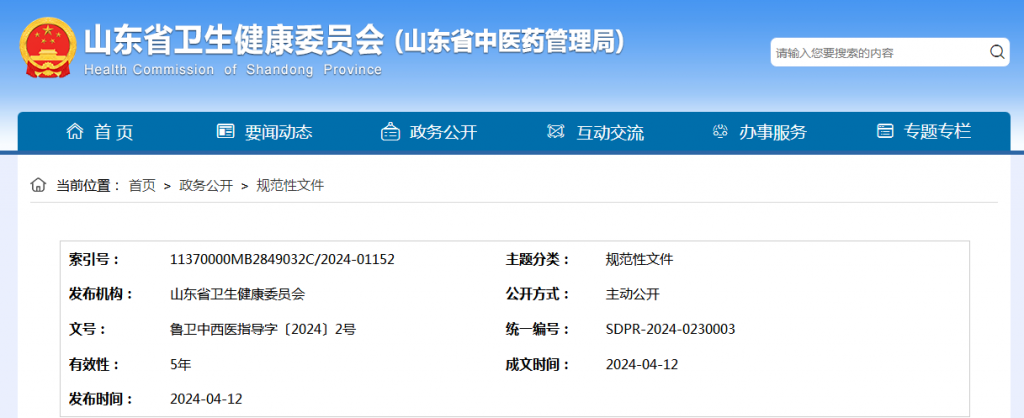Image resolution: width=1024 pixels, height=418 pixels.
Task: Click the 山东省卫生健康委员会 site title
Action: (234, 41)
